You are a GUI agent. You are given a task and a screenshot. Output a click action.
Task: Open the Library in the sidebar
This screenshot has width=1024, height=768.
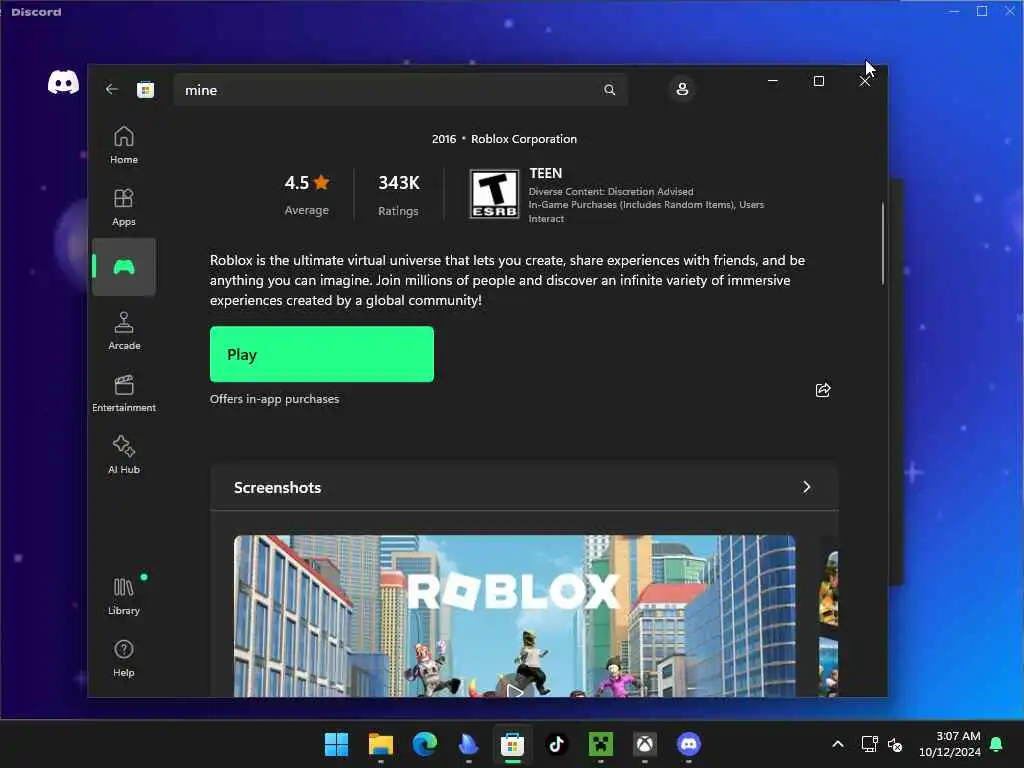point(124,596)
